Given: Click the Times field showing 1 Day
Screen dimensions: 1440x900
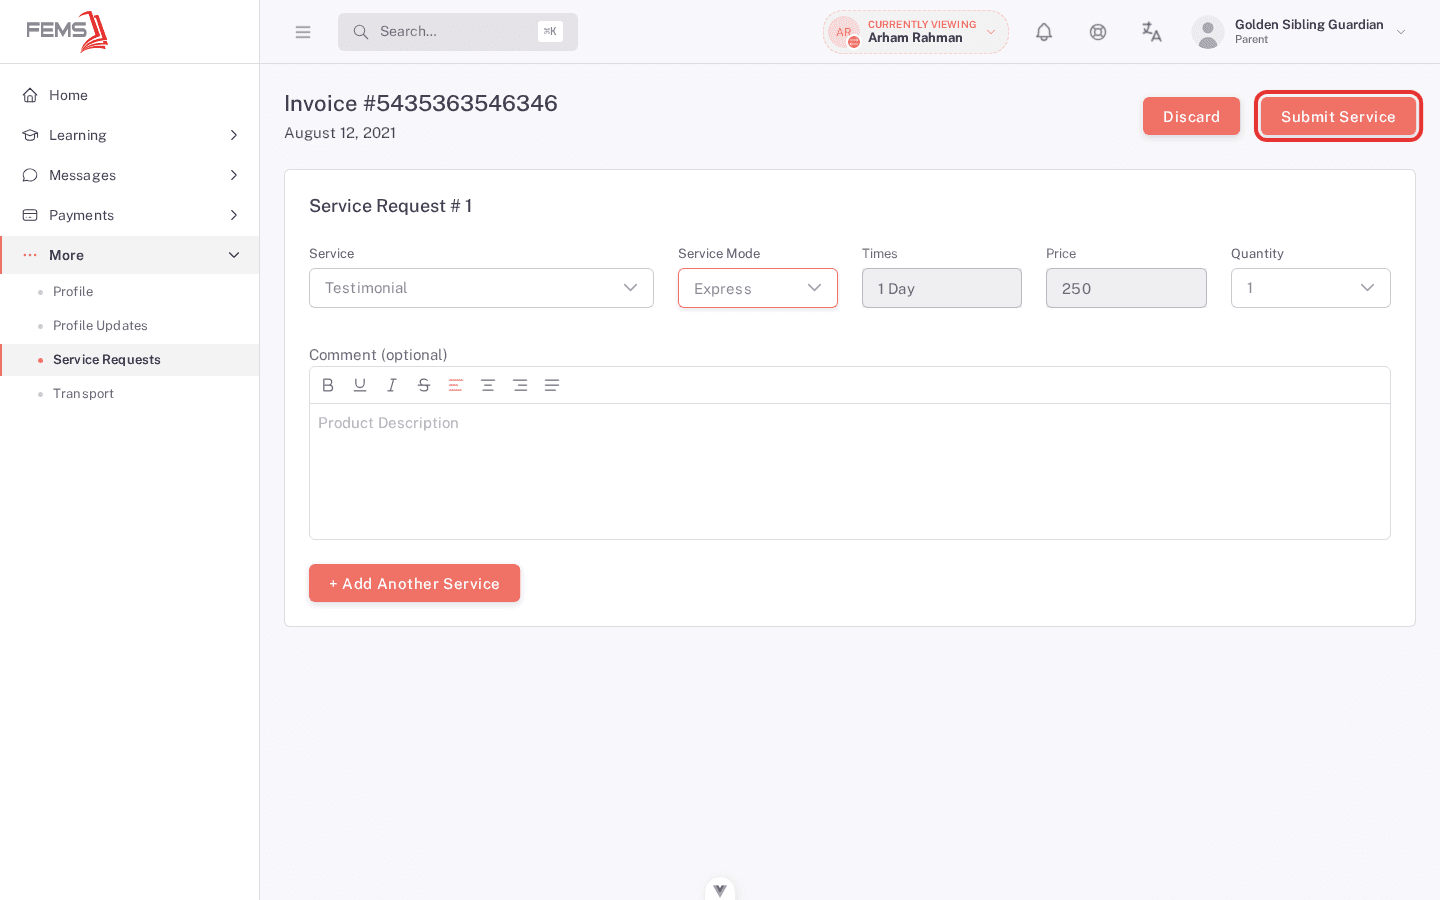Looking at the screenshot, I should [942, 288].
